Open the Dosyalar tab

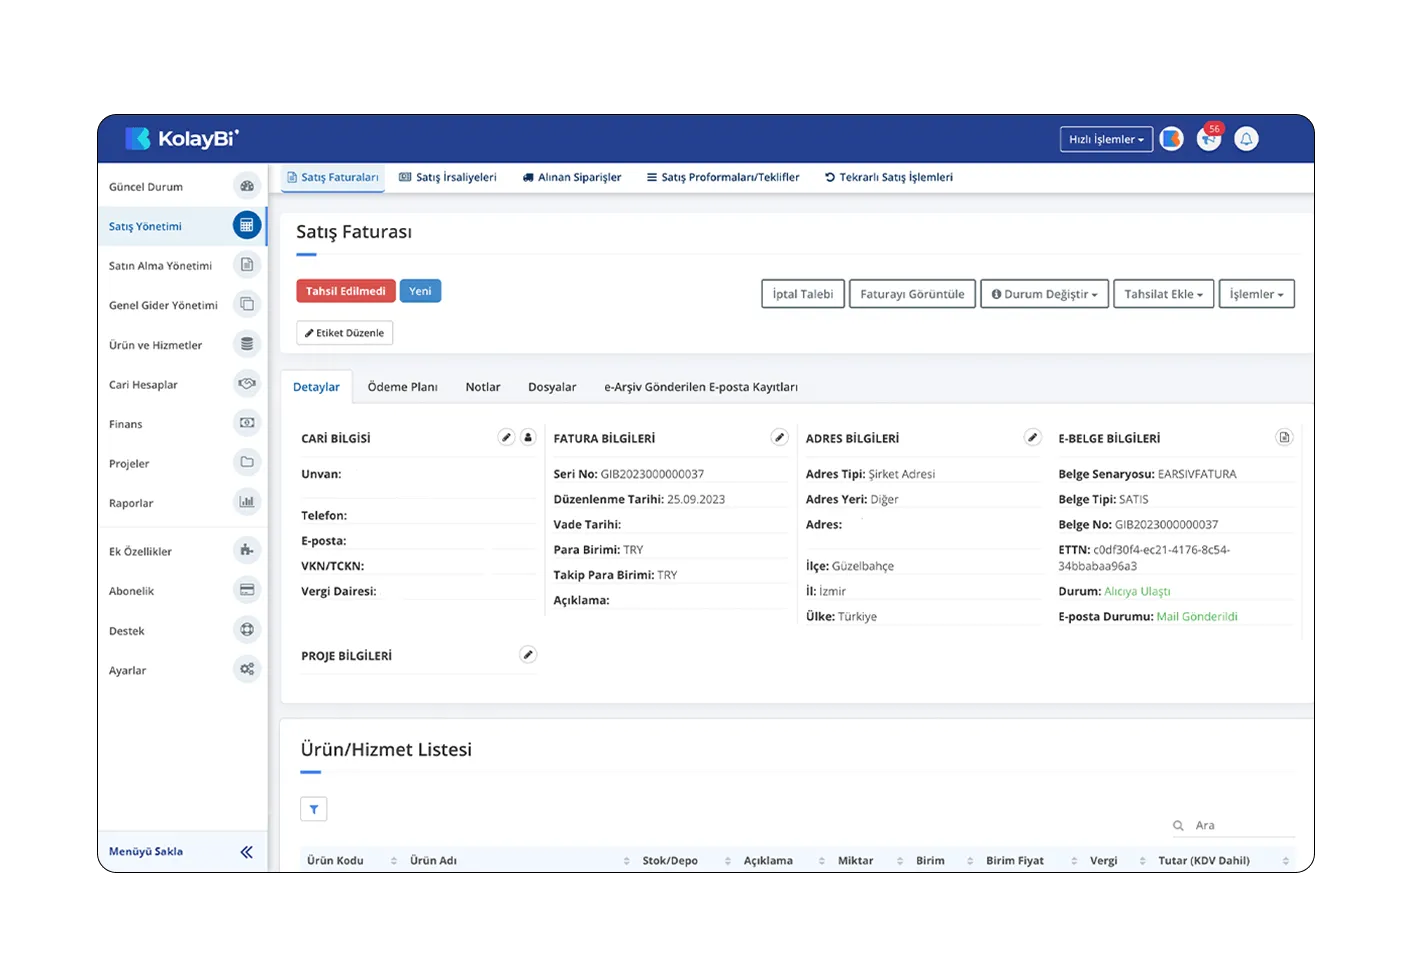coord(552,387)
